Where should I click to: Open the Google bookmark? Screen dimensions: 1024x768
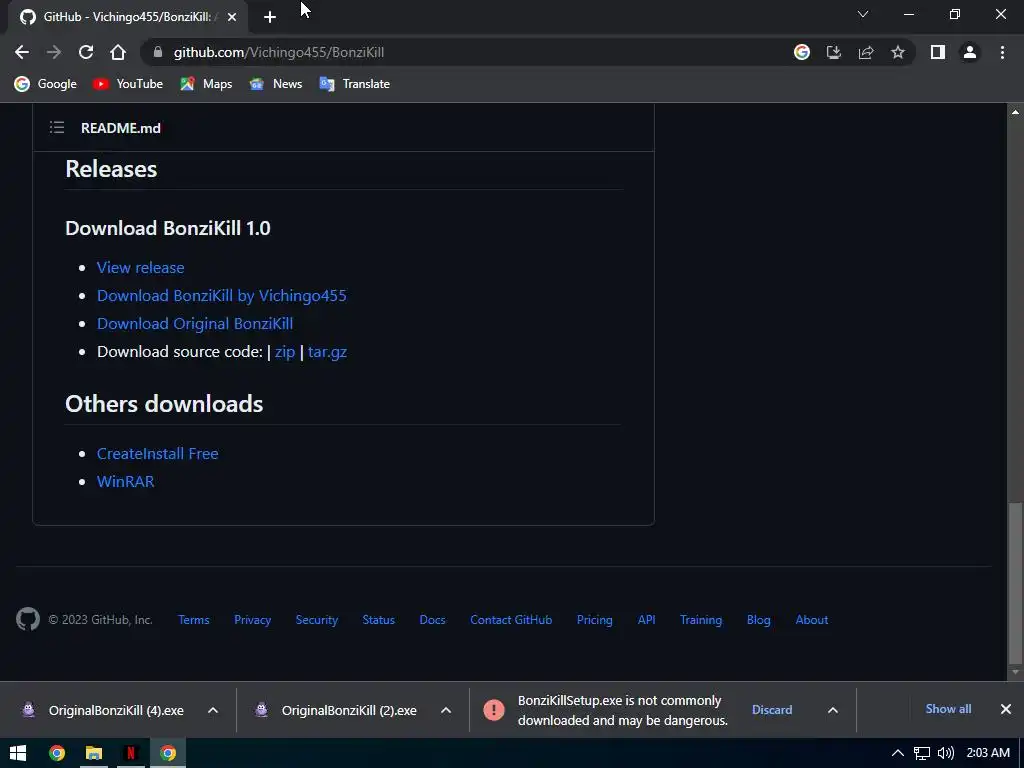point(46,84)
